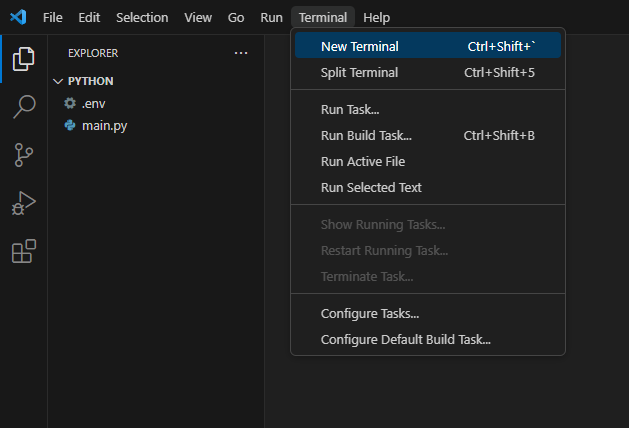Image resolution: width=629 pixels, height=428 pixels.
Task: Select New Terminal from the menu
Action: click(x=359, y=46)
